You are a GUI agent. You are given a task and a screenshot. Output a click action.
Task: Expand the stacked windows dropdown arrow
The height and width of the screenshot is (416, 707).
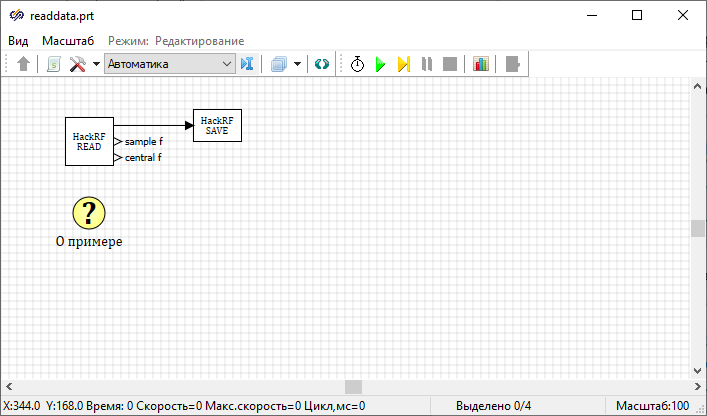coord(297,64)
